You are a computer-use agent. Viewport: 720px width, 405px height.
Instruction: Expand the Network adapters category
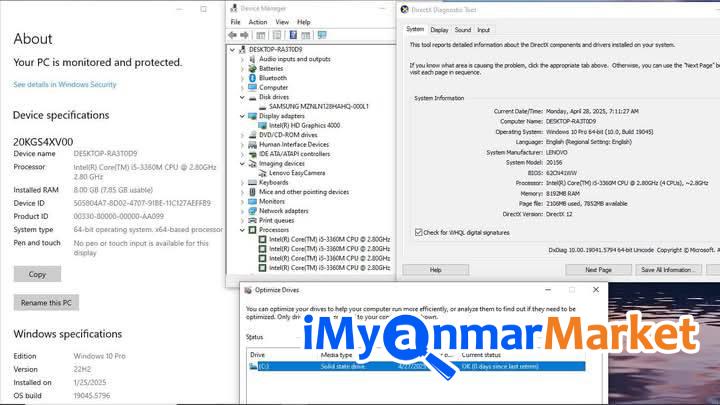coord(242,211)
